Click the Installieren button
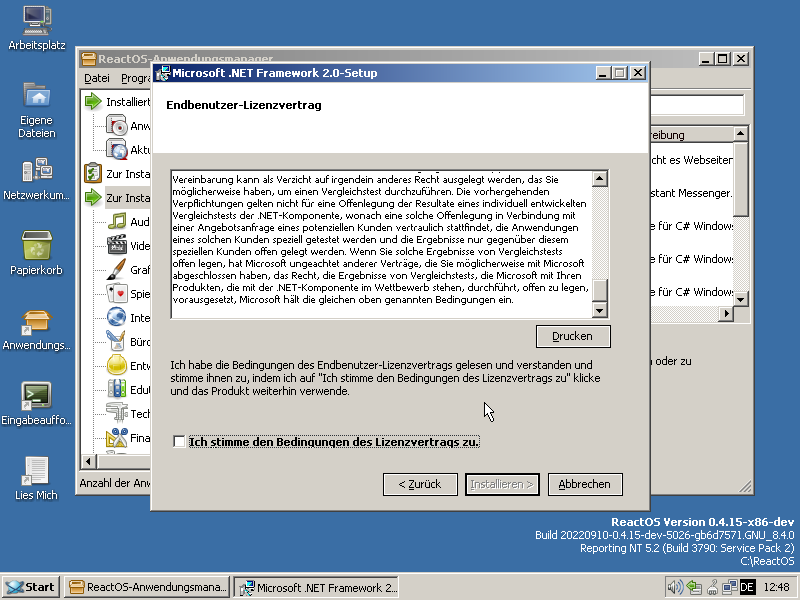This screenshot has height=600, width=800. (502, 484)
